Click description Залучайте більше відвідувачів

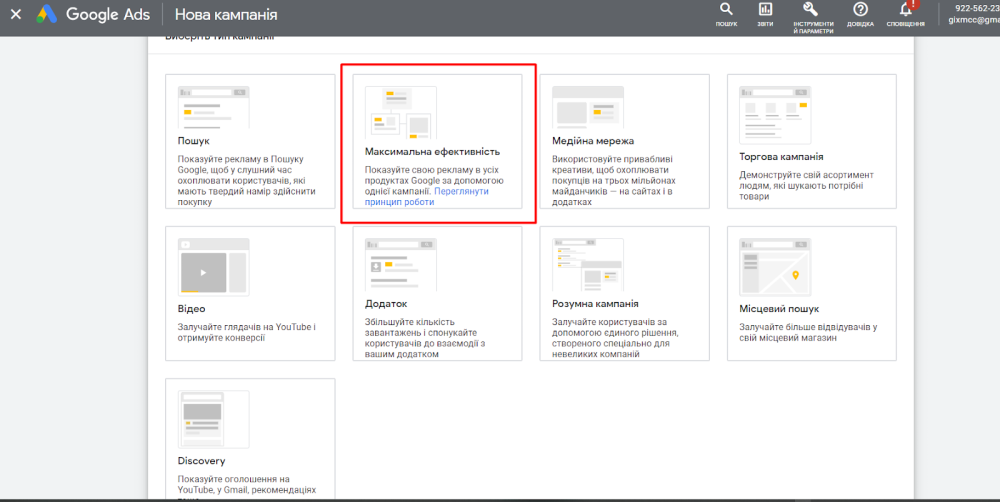808,332
